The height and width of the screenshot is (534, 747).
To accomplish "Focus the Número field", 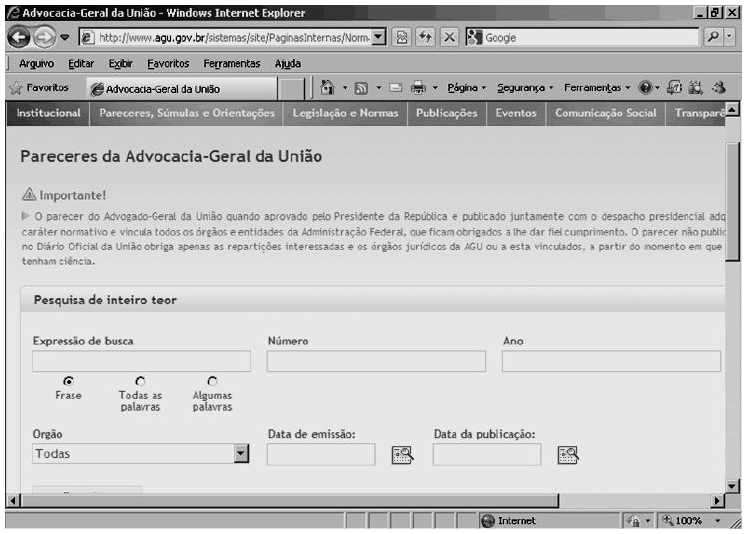I will [376, 361].
